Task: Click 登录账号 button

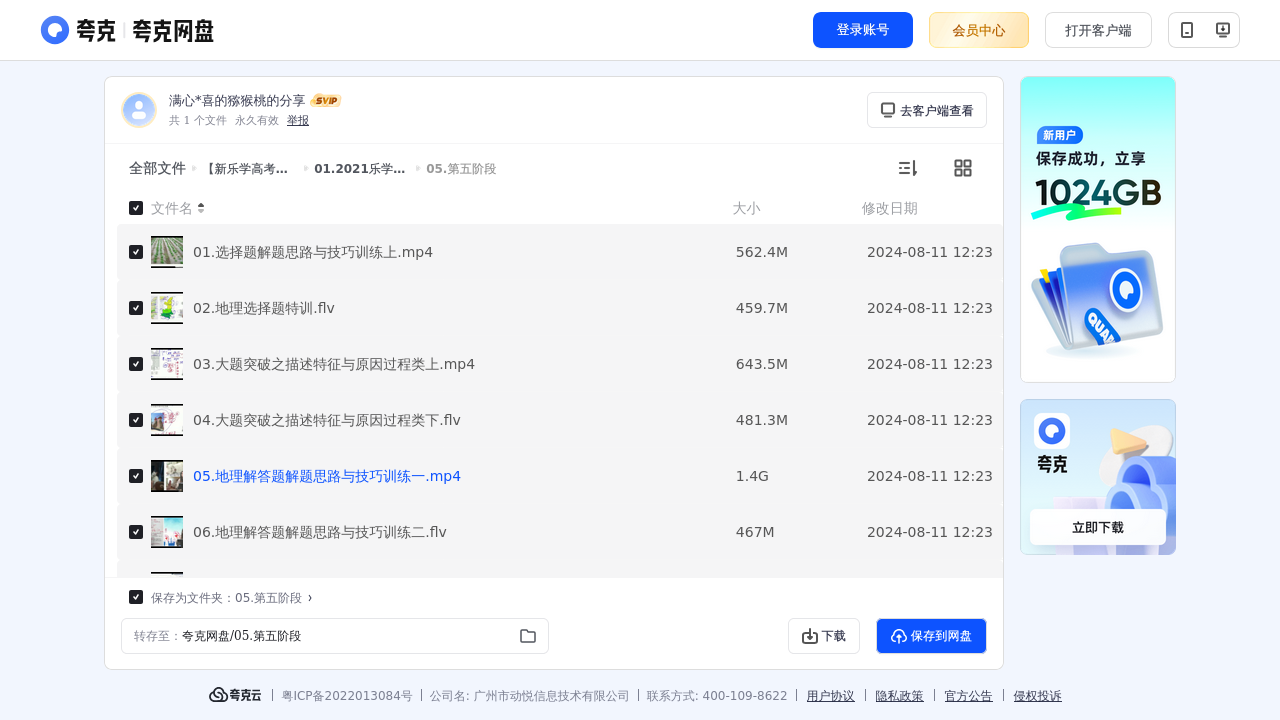Action: pos(863,30)
